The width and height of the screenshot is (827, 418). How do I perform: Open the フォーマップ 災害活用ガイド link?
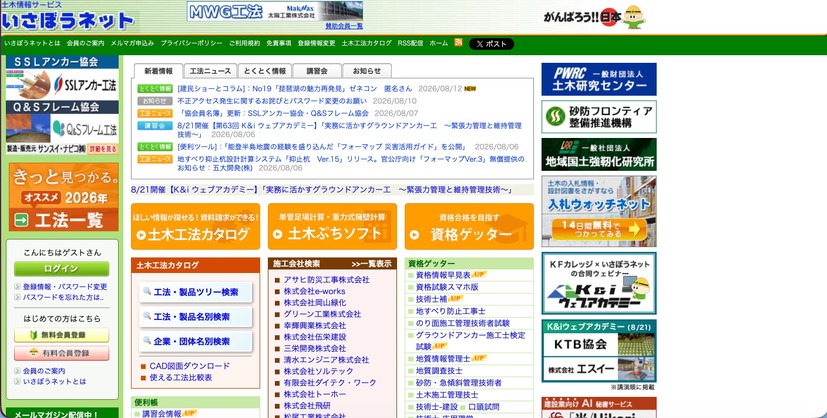click(322, 147)
